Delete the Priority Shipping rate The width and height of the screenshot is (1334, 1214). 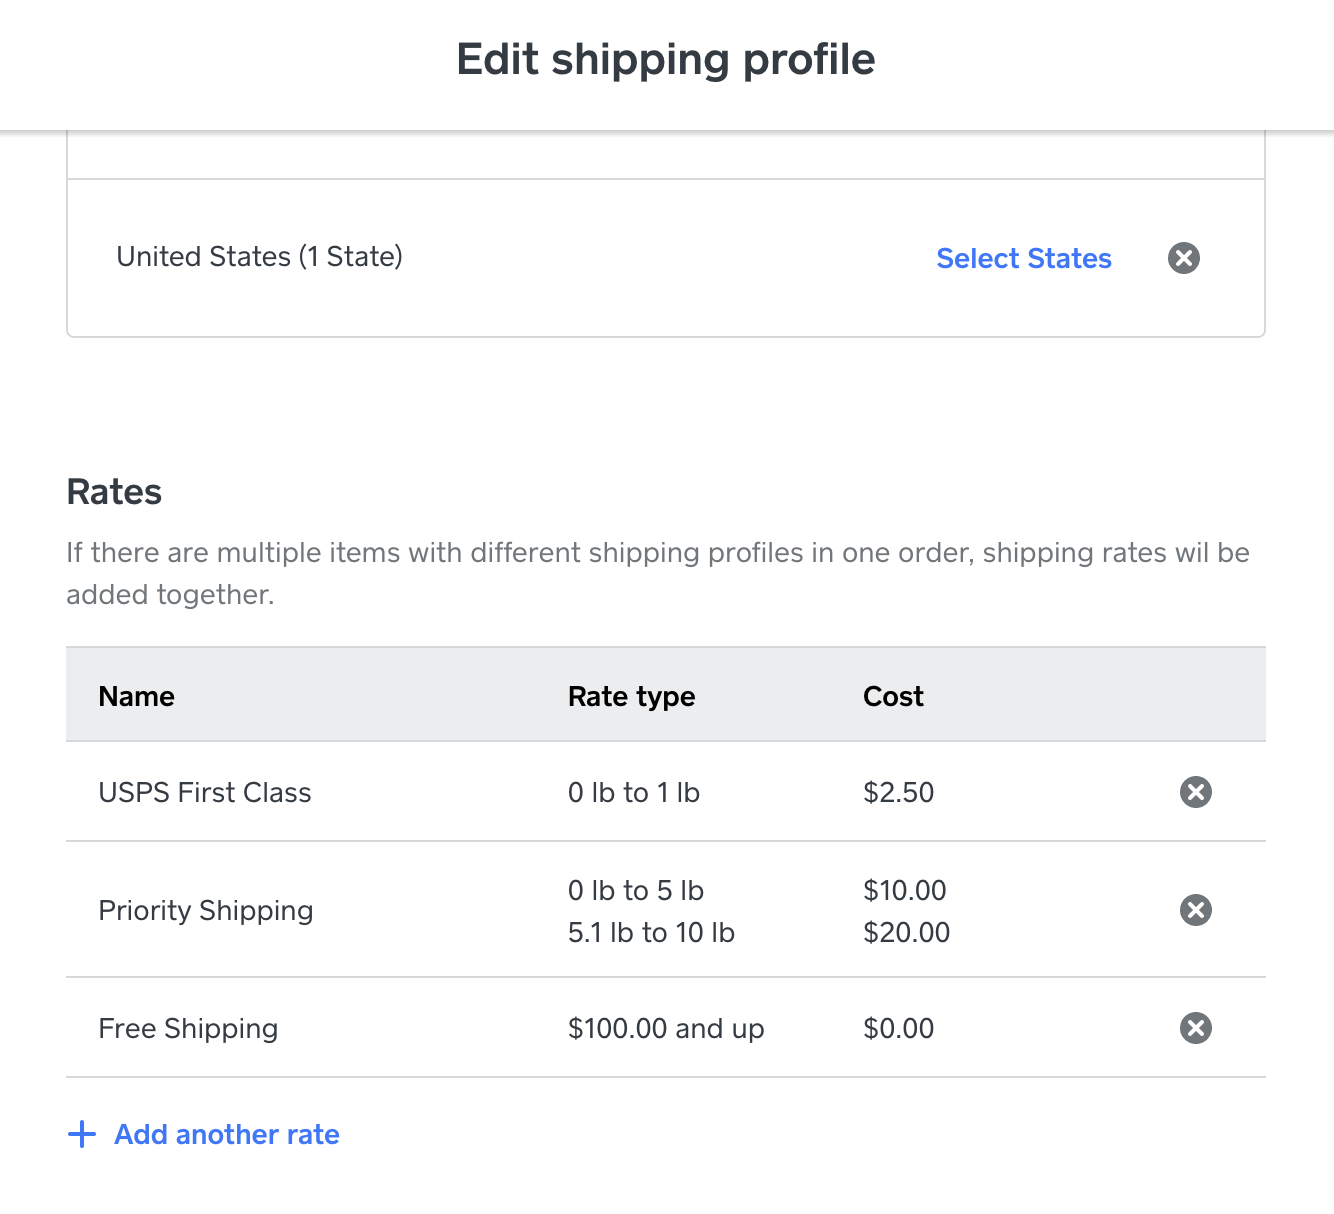(1195, 910)
